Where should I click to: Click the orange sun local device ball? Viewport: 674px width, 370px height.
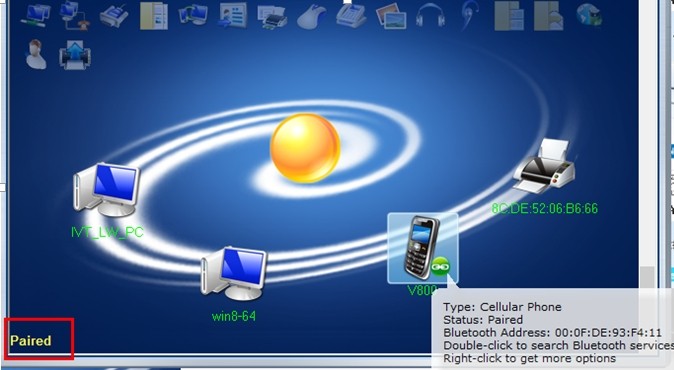[305, 148]
